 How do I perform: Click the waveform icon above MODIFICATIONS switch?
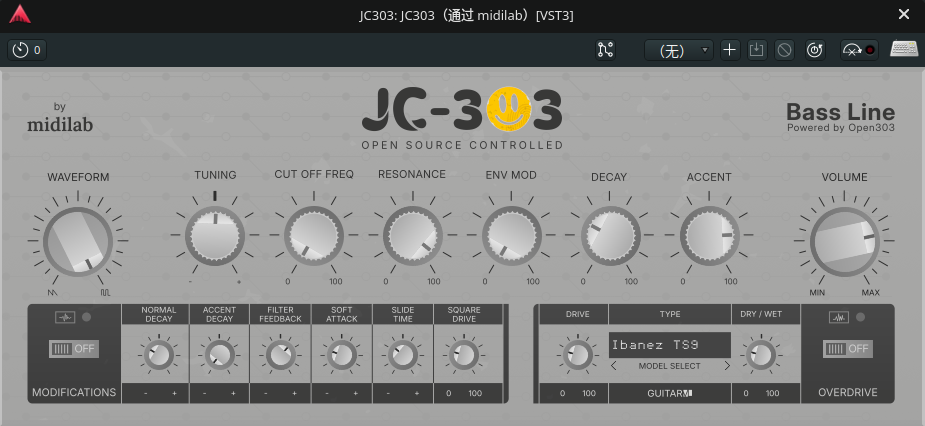65,317
